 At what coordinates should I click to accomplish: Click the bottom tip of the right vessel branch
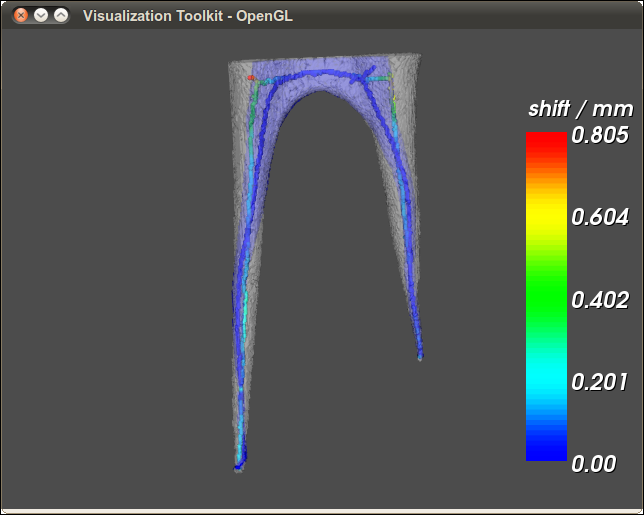tap(420, 355)
